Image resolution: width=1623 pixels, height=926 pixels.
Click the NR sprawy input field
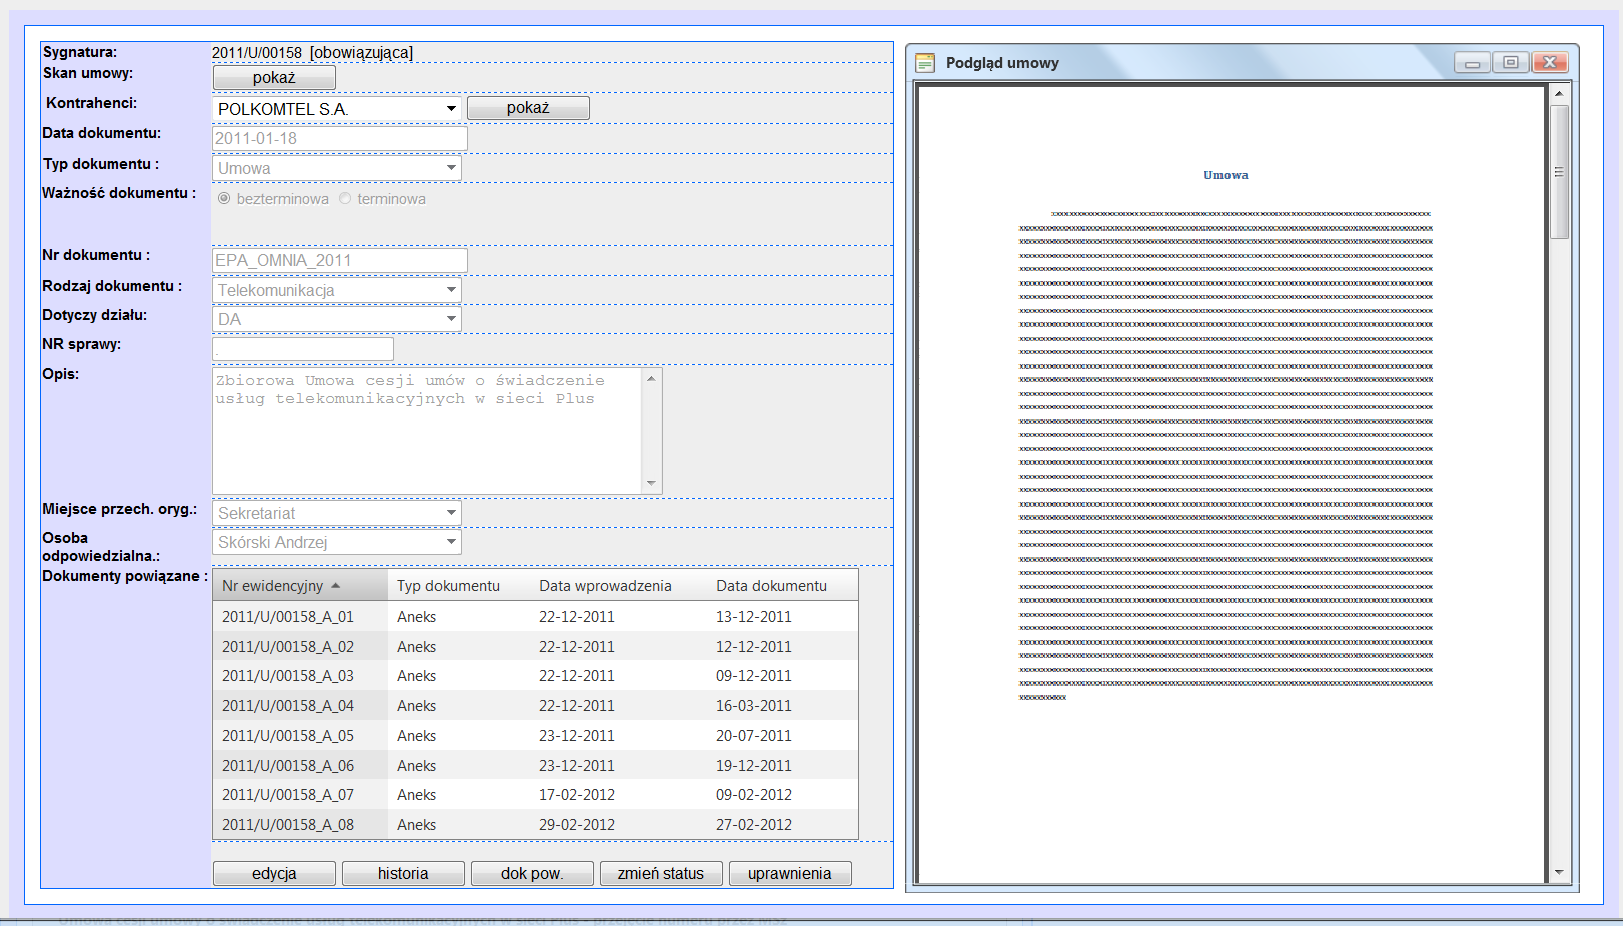pos(303,348)
